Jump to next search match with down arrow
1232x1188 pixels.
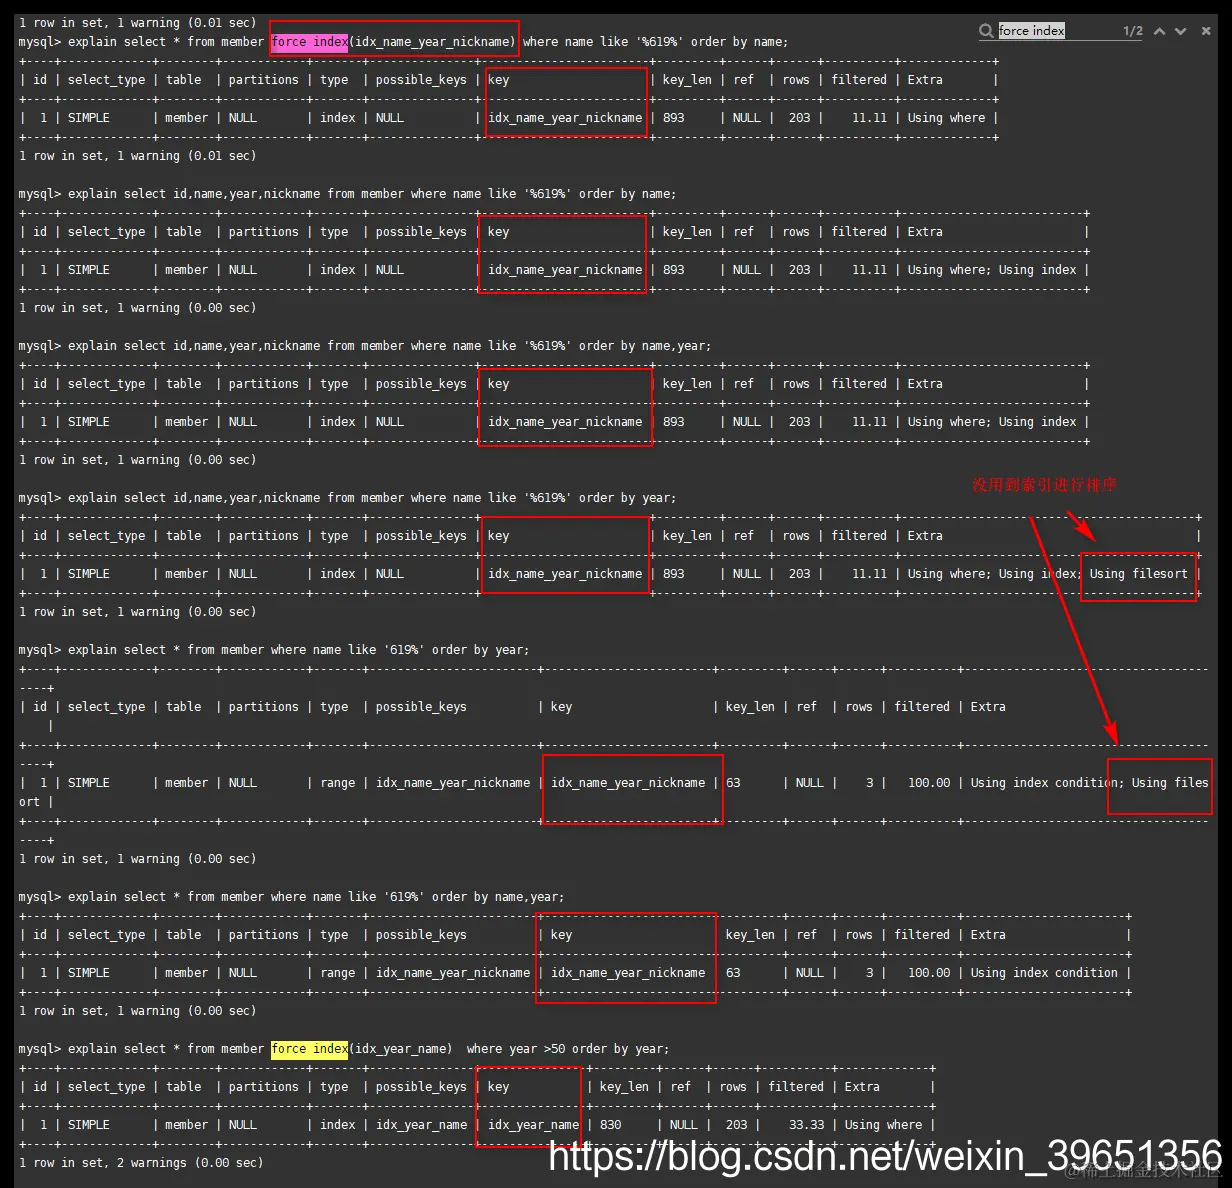pyautogui.click(x=1181, y=31)
